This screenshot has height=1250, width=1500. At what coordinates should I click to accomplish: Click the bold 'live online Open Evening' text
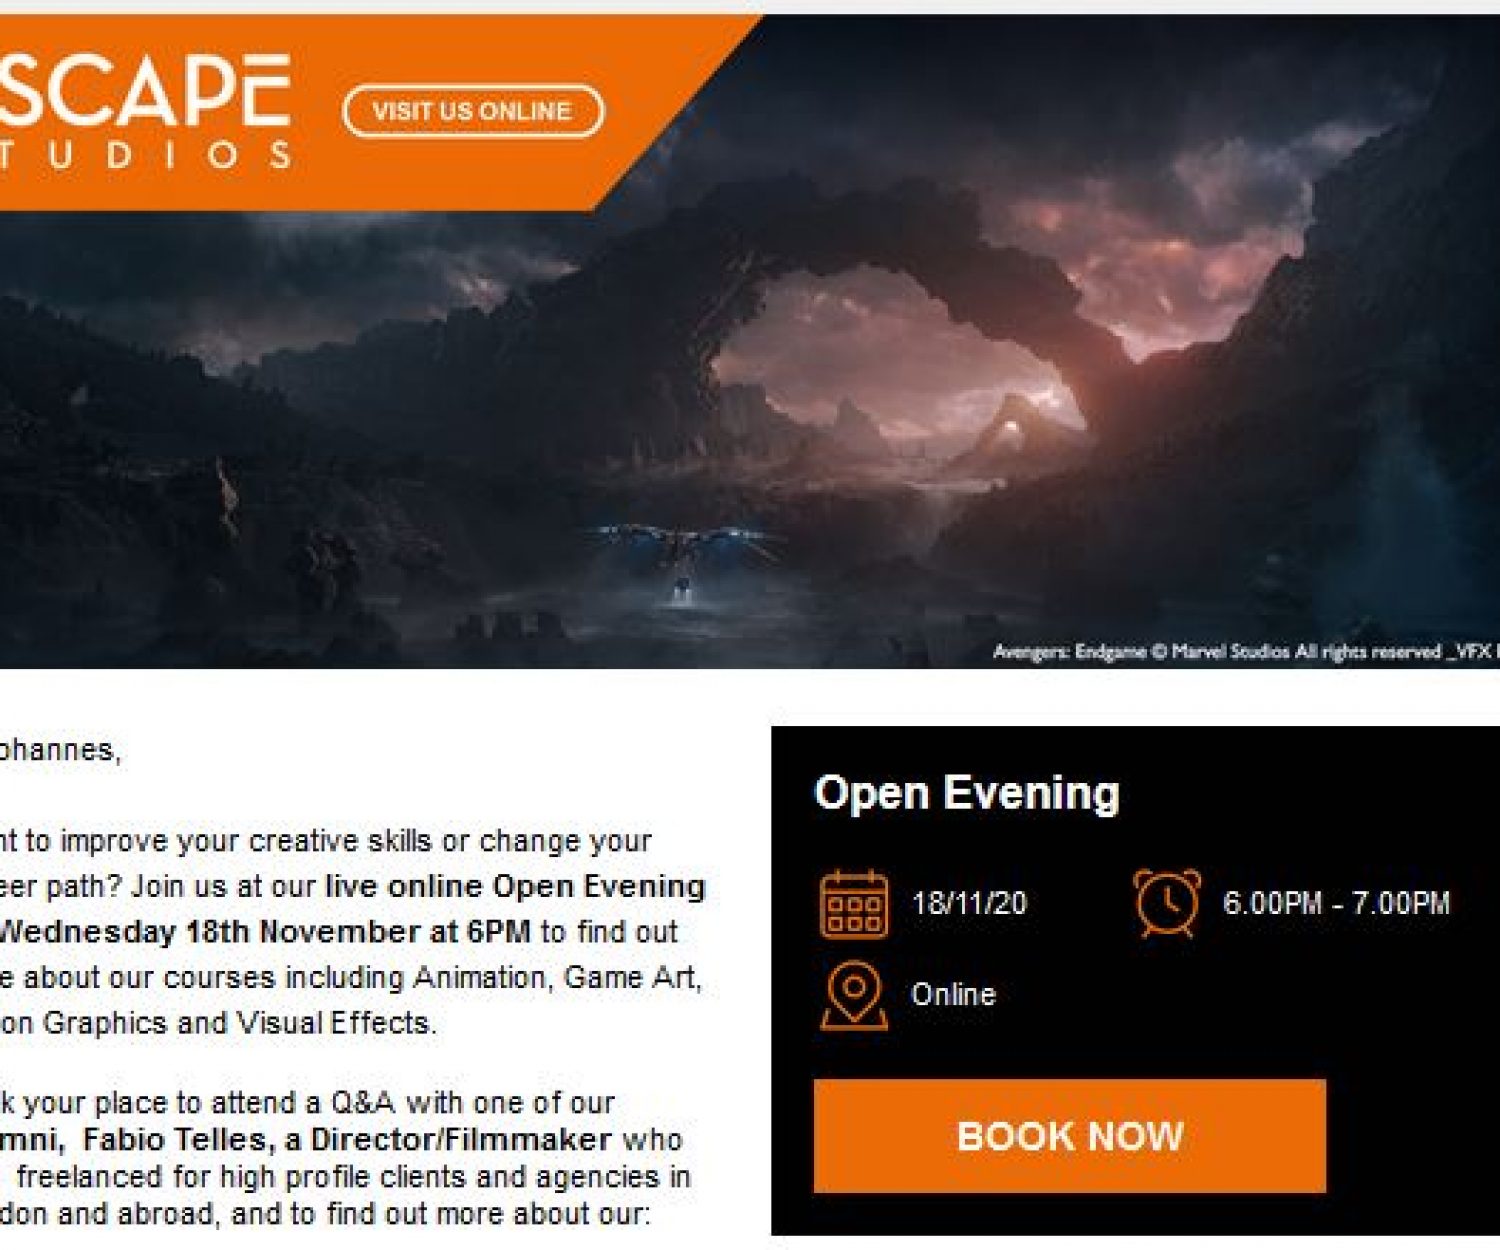coord(516,887)
